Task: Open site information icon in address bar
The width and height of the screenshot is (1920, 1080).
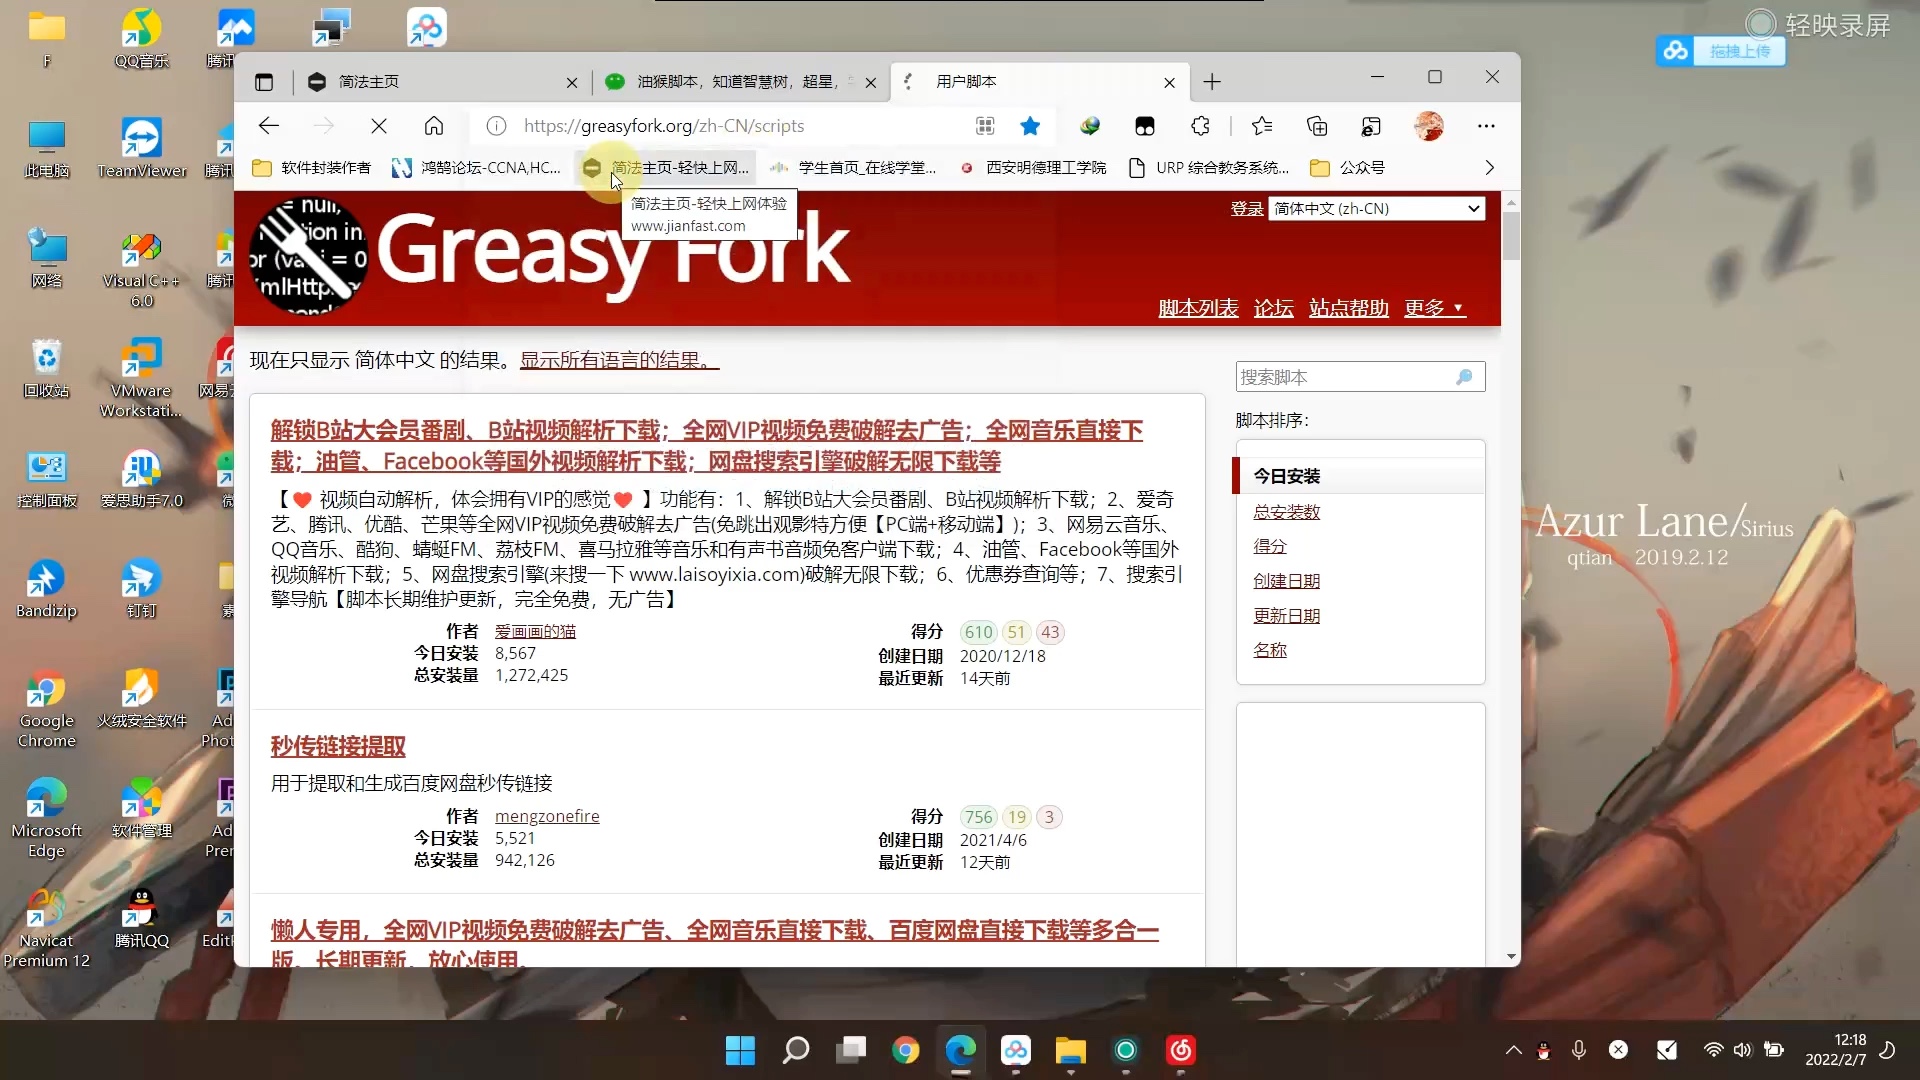Action: 496,126
